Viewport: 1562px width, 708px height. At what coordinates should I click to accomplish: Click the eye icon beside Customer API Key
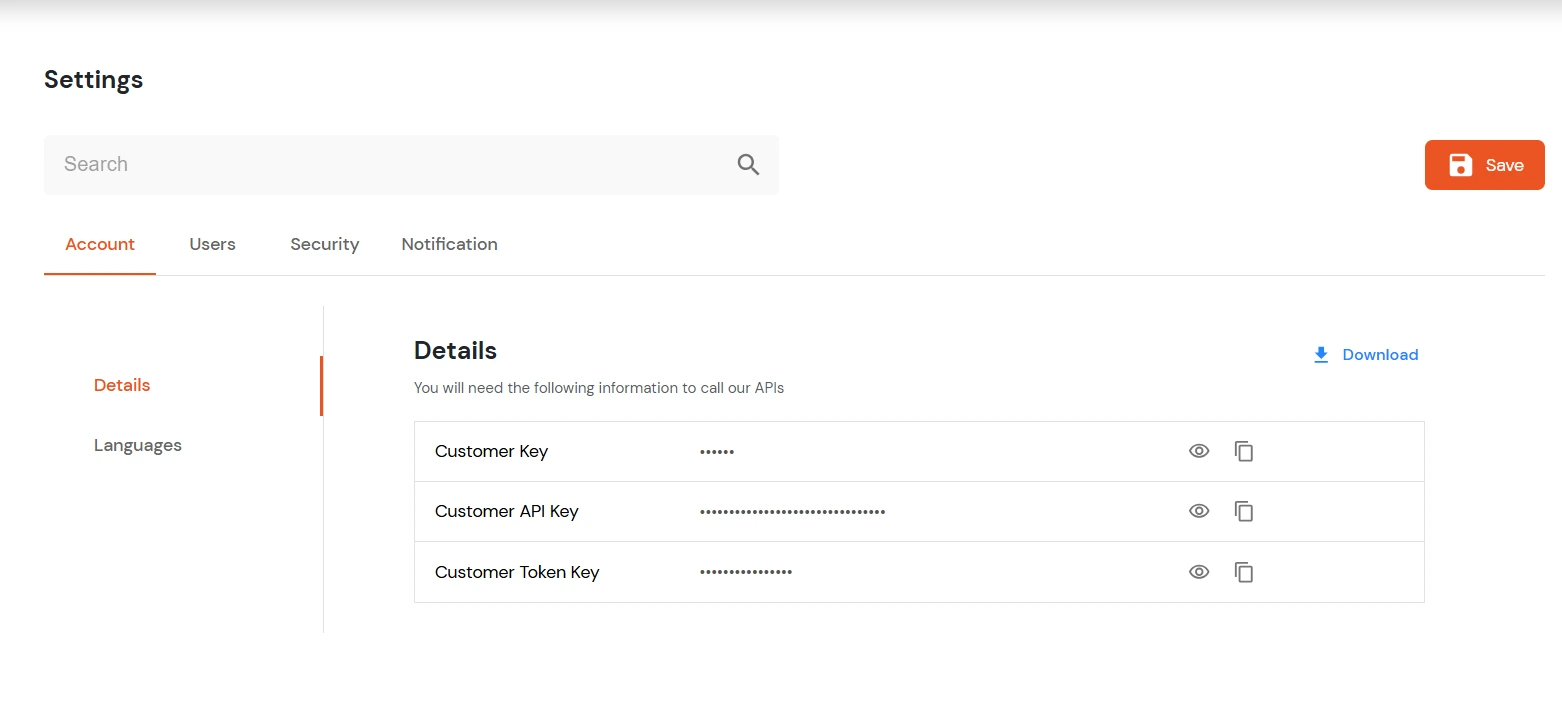(x=1198, y=511)
